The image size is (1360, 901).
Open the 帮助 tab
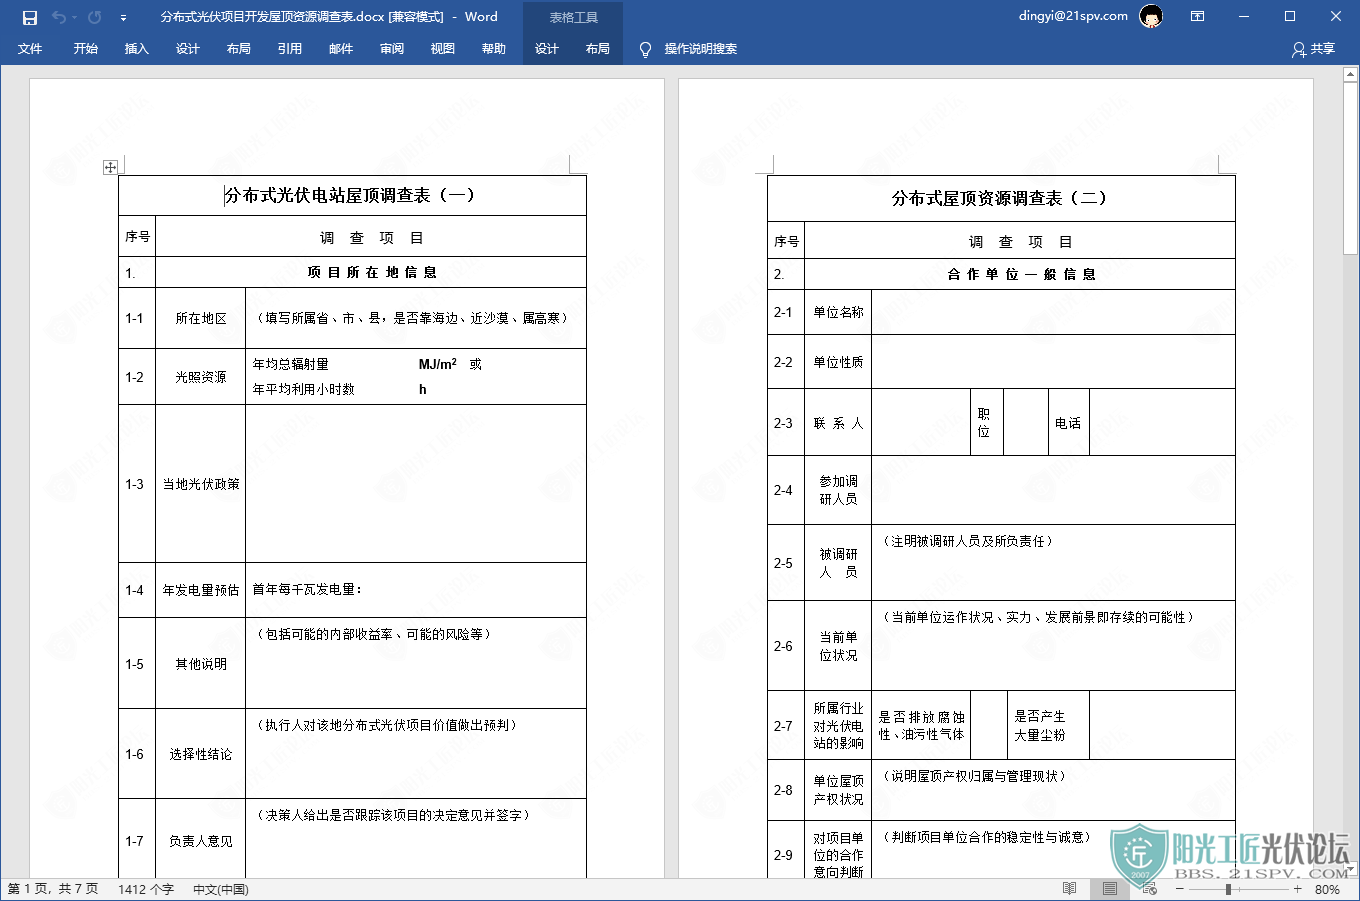493,48
